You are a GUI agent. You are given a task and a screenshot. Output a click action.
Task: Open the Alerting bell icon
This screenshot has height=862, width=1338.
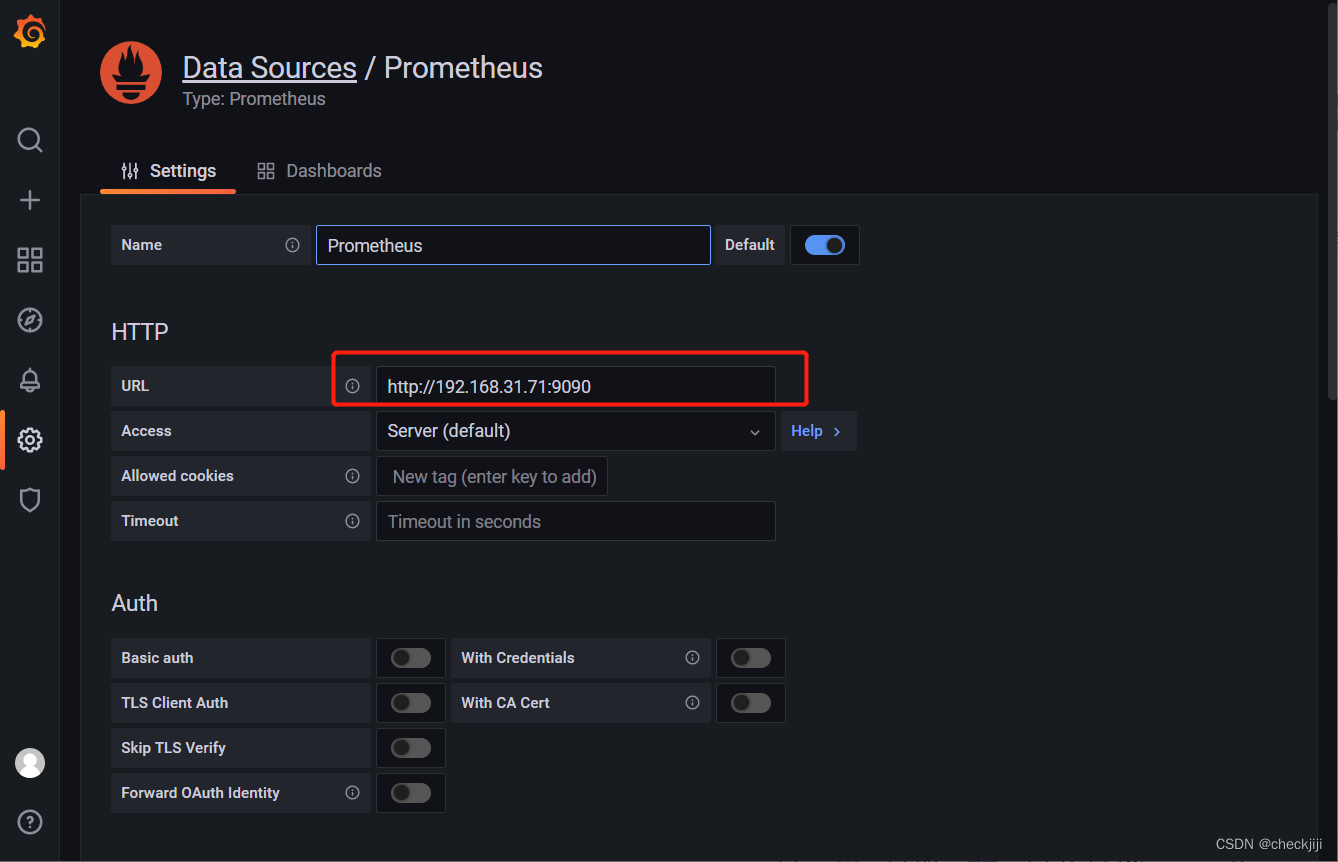click(29, 380)
